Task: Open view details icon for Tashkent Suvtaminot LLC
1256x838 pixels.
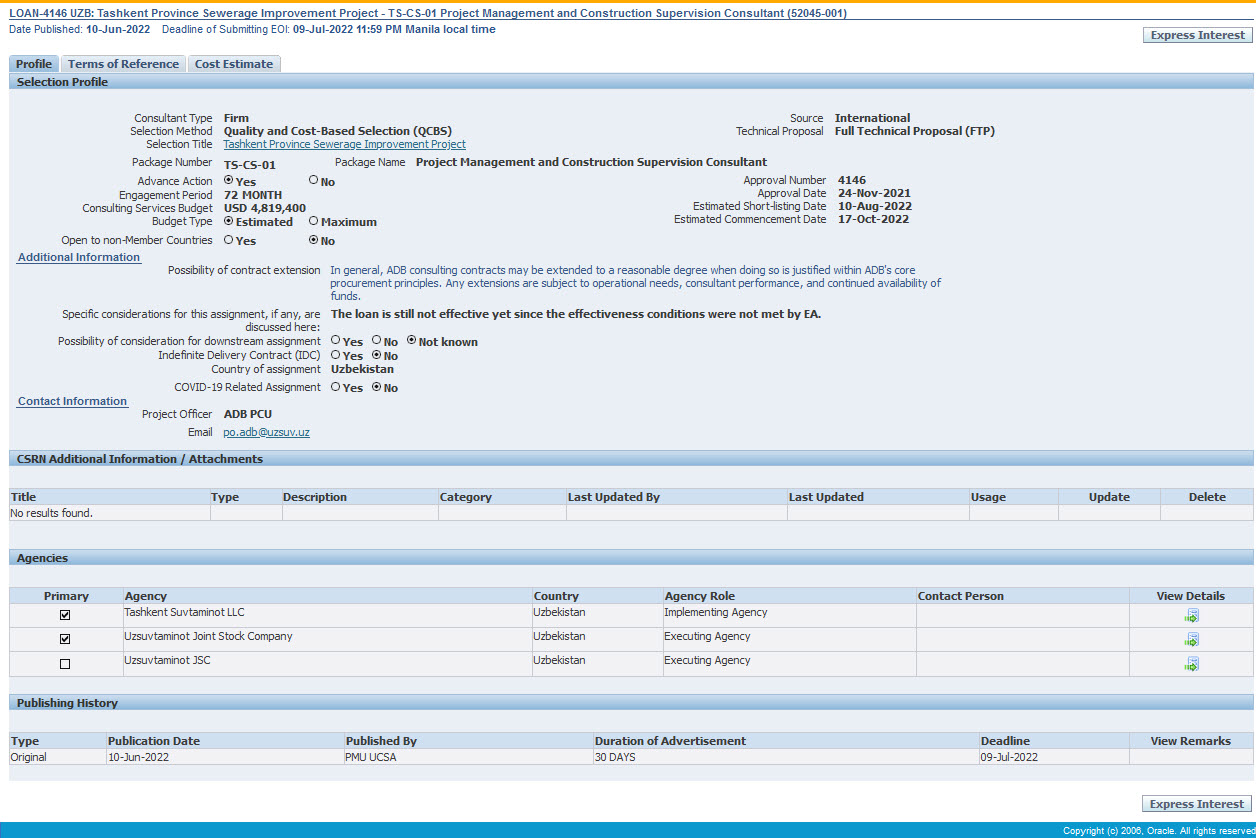Action: point(1191,616)
